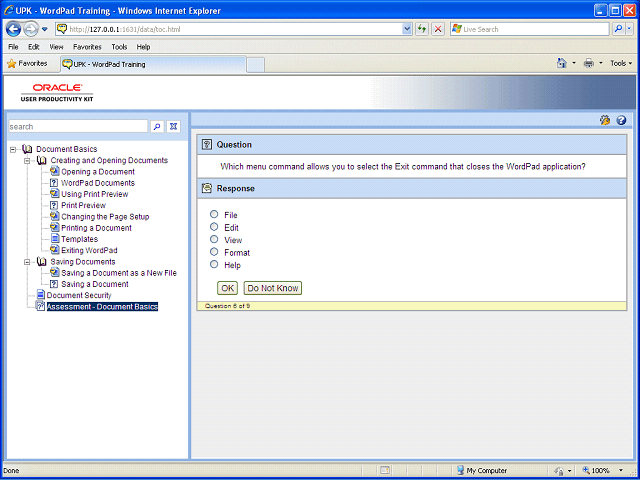This screenshot has width=640, height=480.
Task: Click the Question section icon
Action: (207, 144)
